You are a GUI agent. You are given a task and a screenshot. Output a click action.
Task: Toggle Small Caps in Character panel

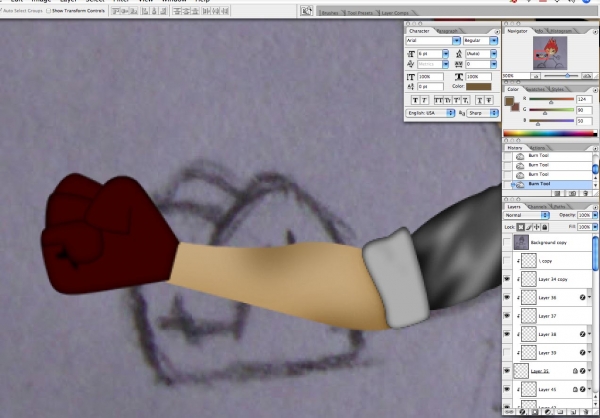pyautogui.click(x=447, y=100)
